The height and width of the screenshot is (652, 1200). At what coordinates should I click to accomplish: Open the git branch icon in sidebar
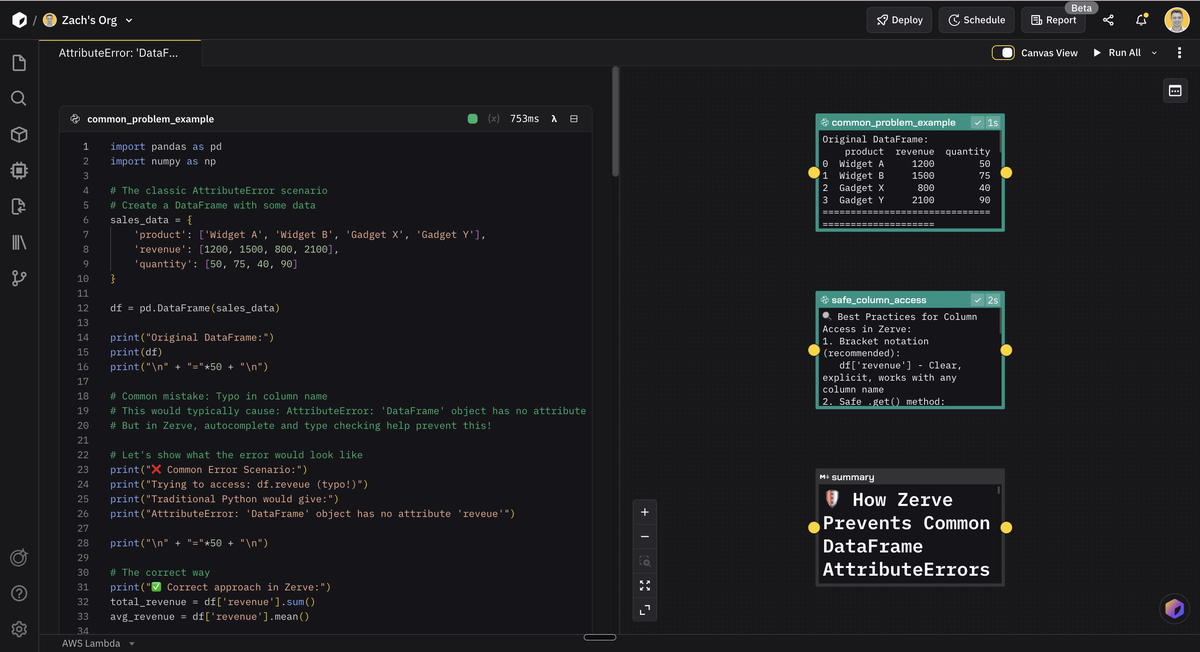pos(19,279)
